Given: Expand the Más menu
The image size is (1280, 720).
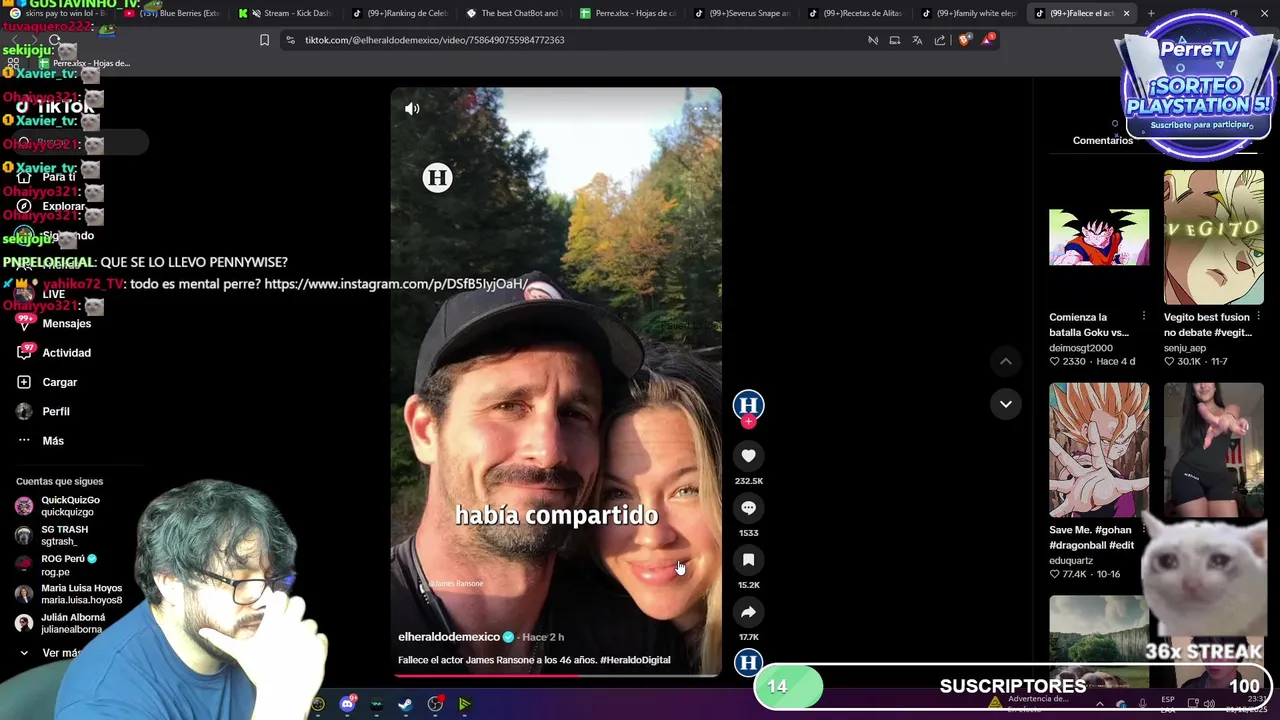Looking at the screenshot, I should 53,441.
